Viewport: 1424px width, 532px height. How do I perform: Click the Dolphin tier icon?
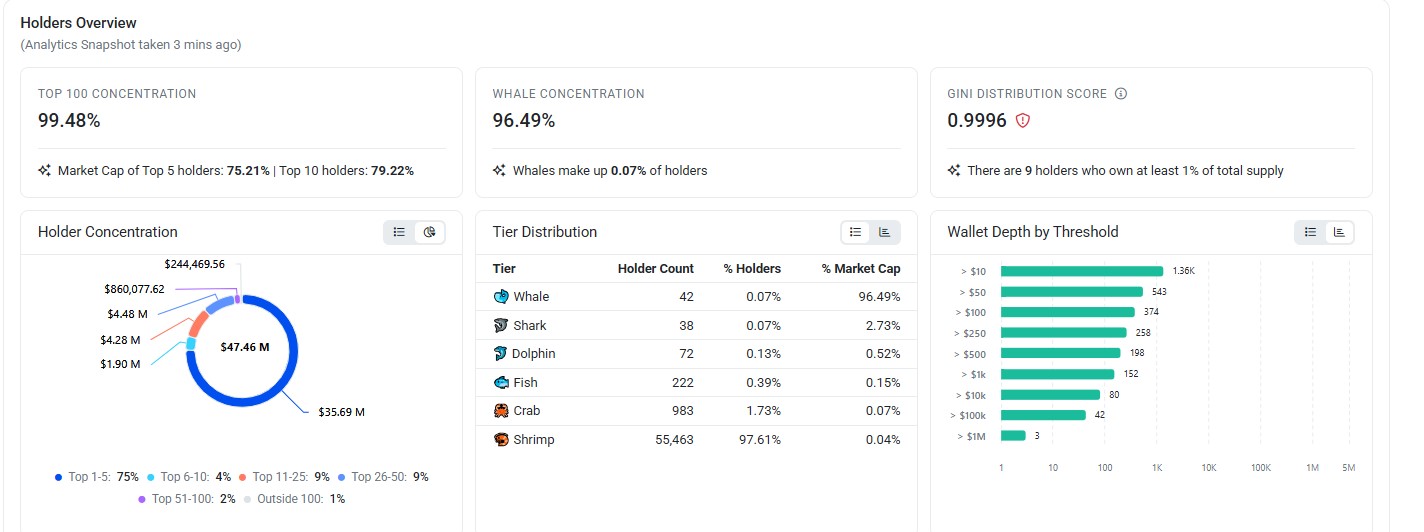(x=501, y=354)
